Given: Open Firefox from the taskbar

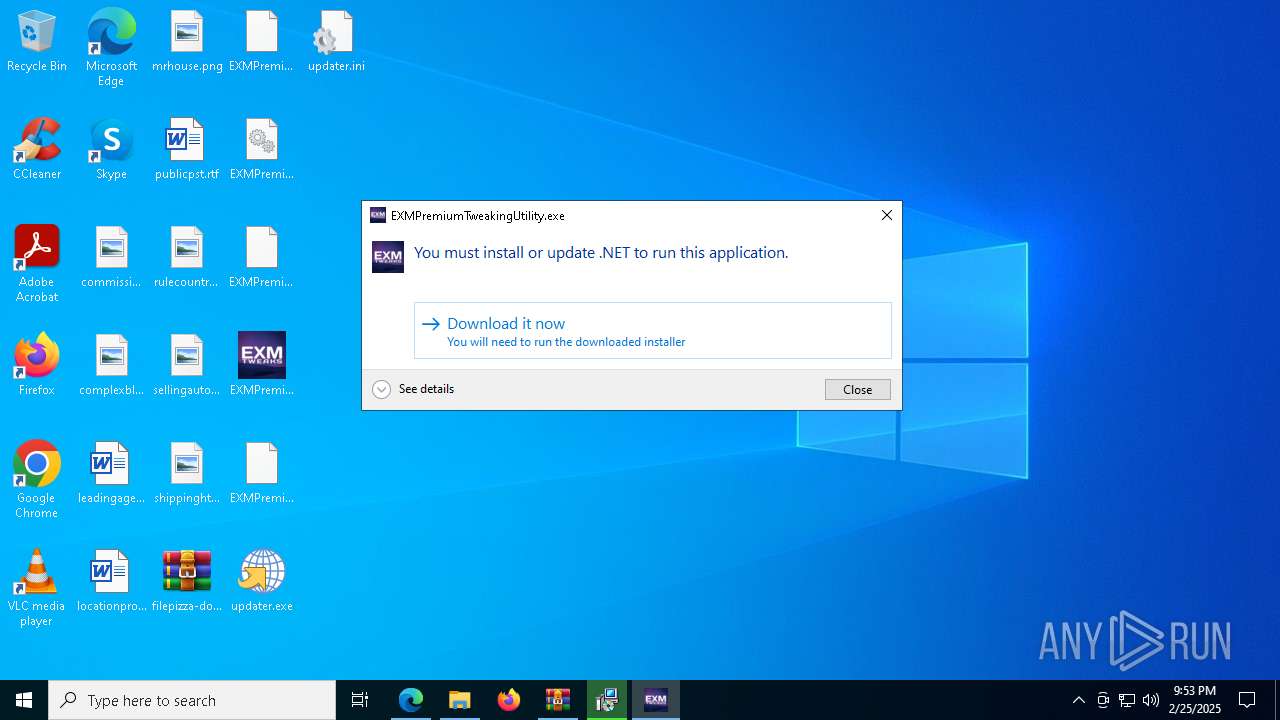Looking at the screenshot, I should pos(509,700).
